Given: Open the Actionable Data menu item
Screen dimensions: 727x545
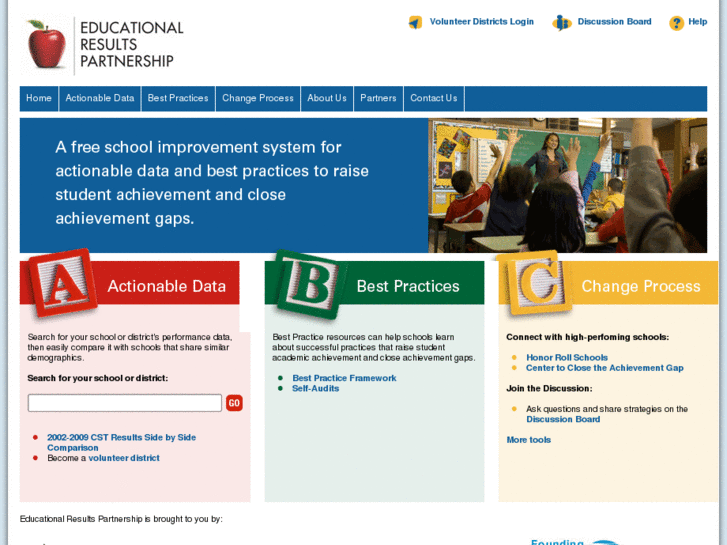Looking at the screenshot, I should [x=100, y=98].
